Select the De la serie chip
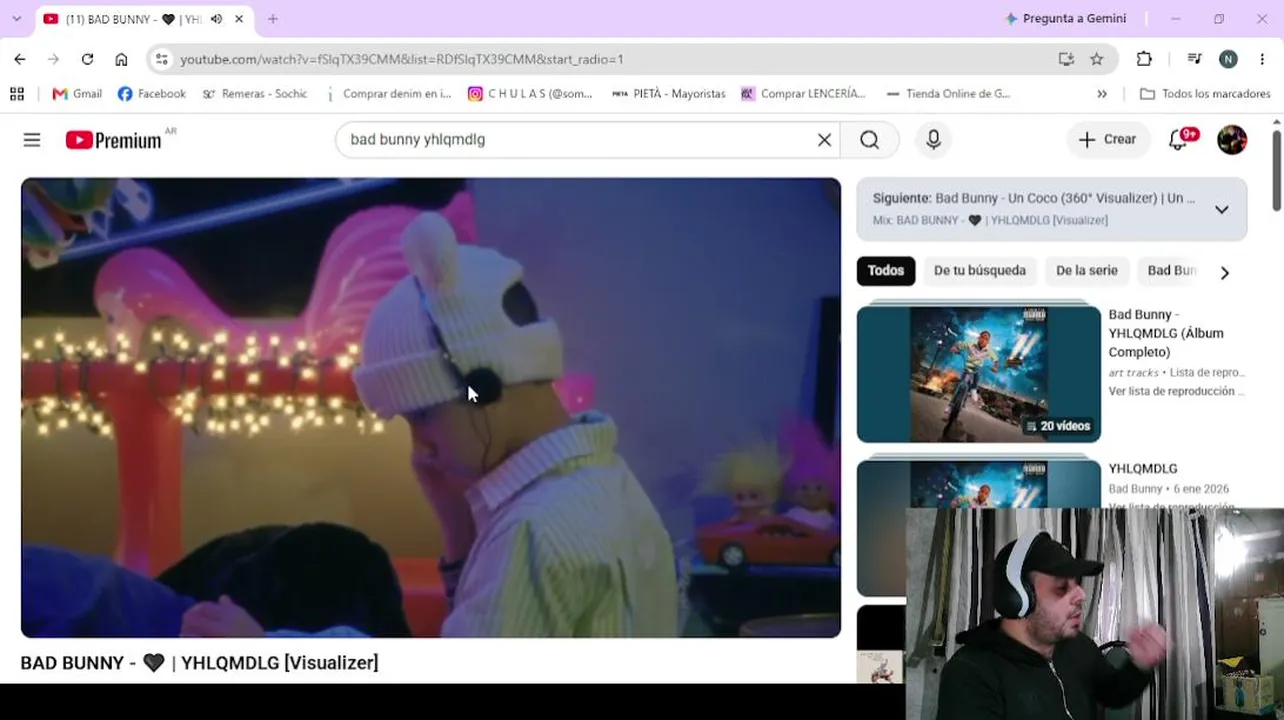The width and height of the screenshot is (1284, 720). click(x=1087, y=271)
